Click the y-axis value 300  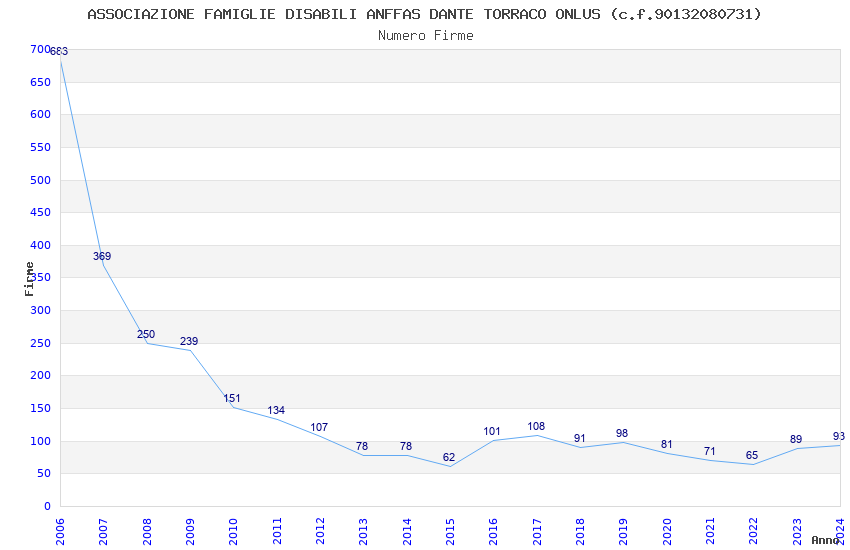click(41, 310)
